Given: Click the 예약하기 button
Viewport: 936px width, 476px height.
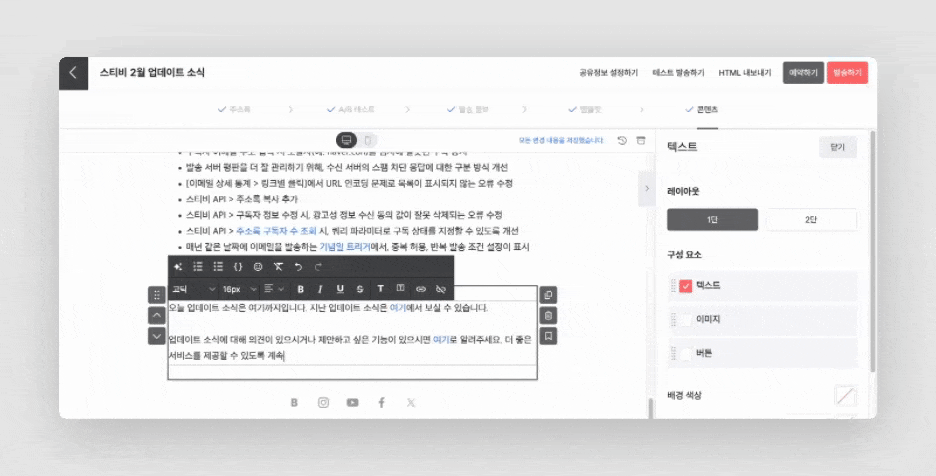Looking at the screenshot, I should click(803, 73).
